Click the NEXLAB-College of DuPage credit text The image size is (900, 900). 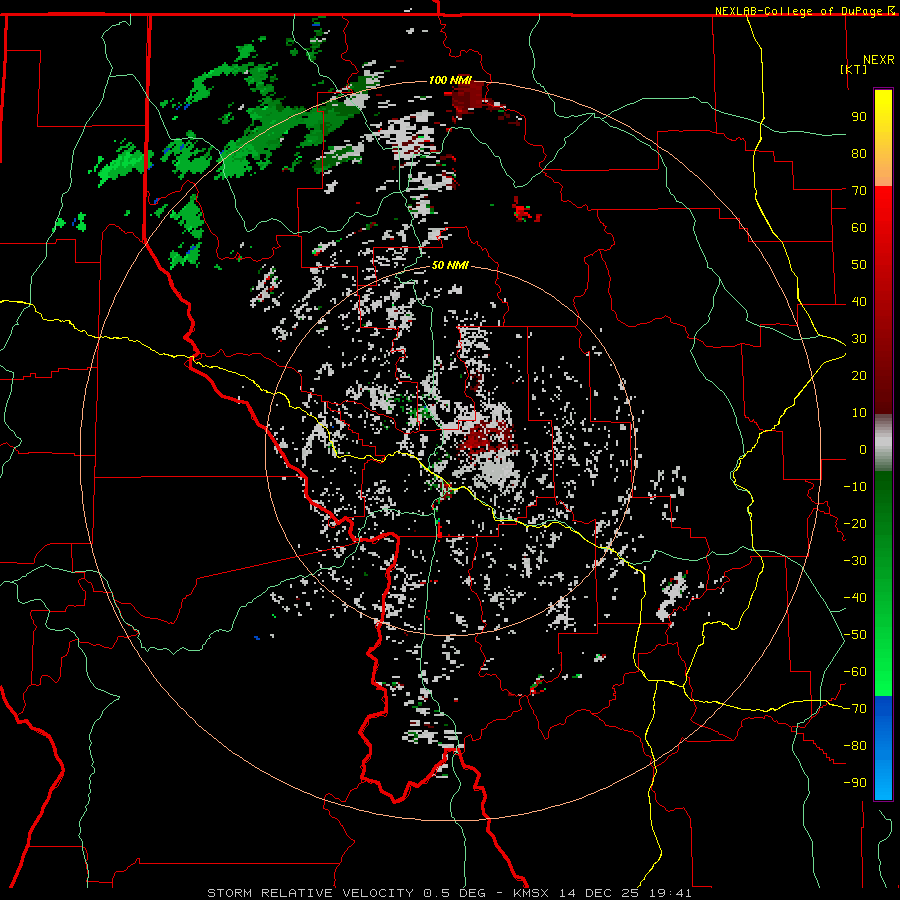coord(804,11)
